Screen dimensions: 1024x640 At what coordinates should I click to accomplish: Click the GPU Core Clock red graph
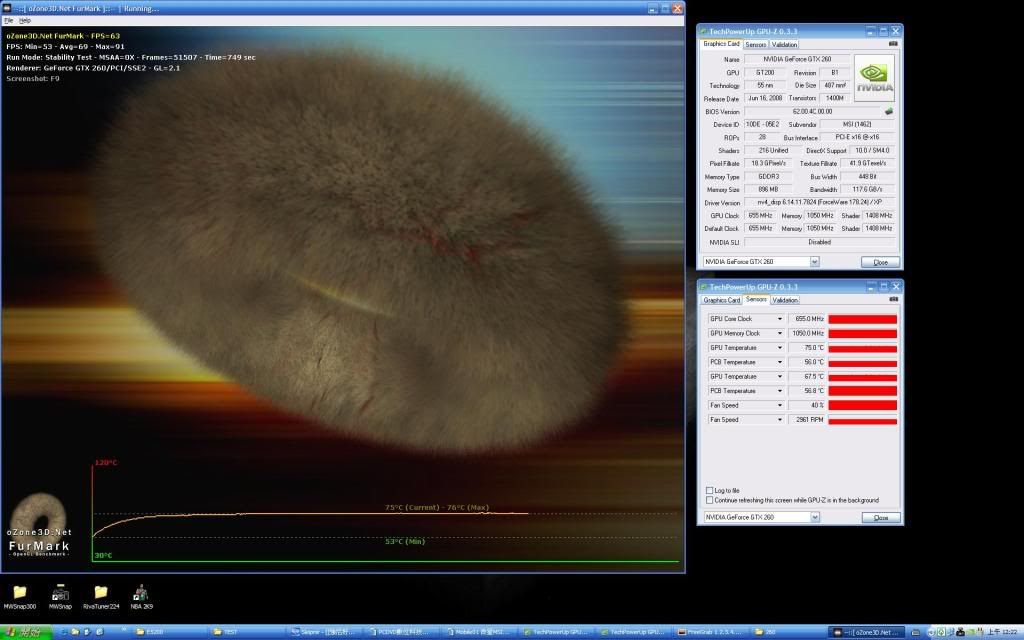point(863,319)
